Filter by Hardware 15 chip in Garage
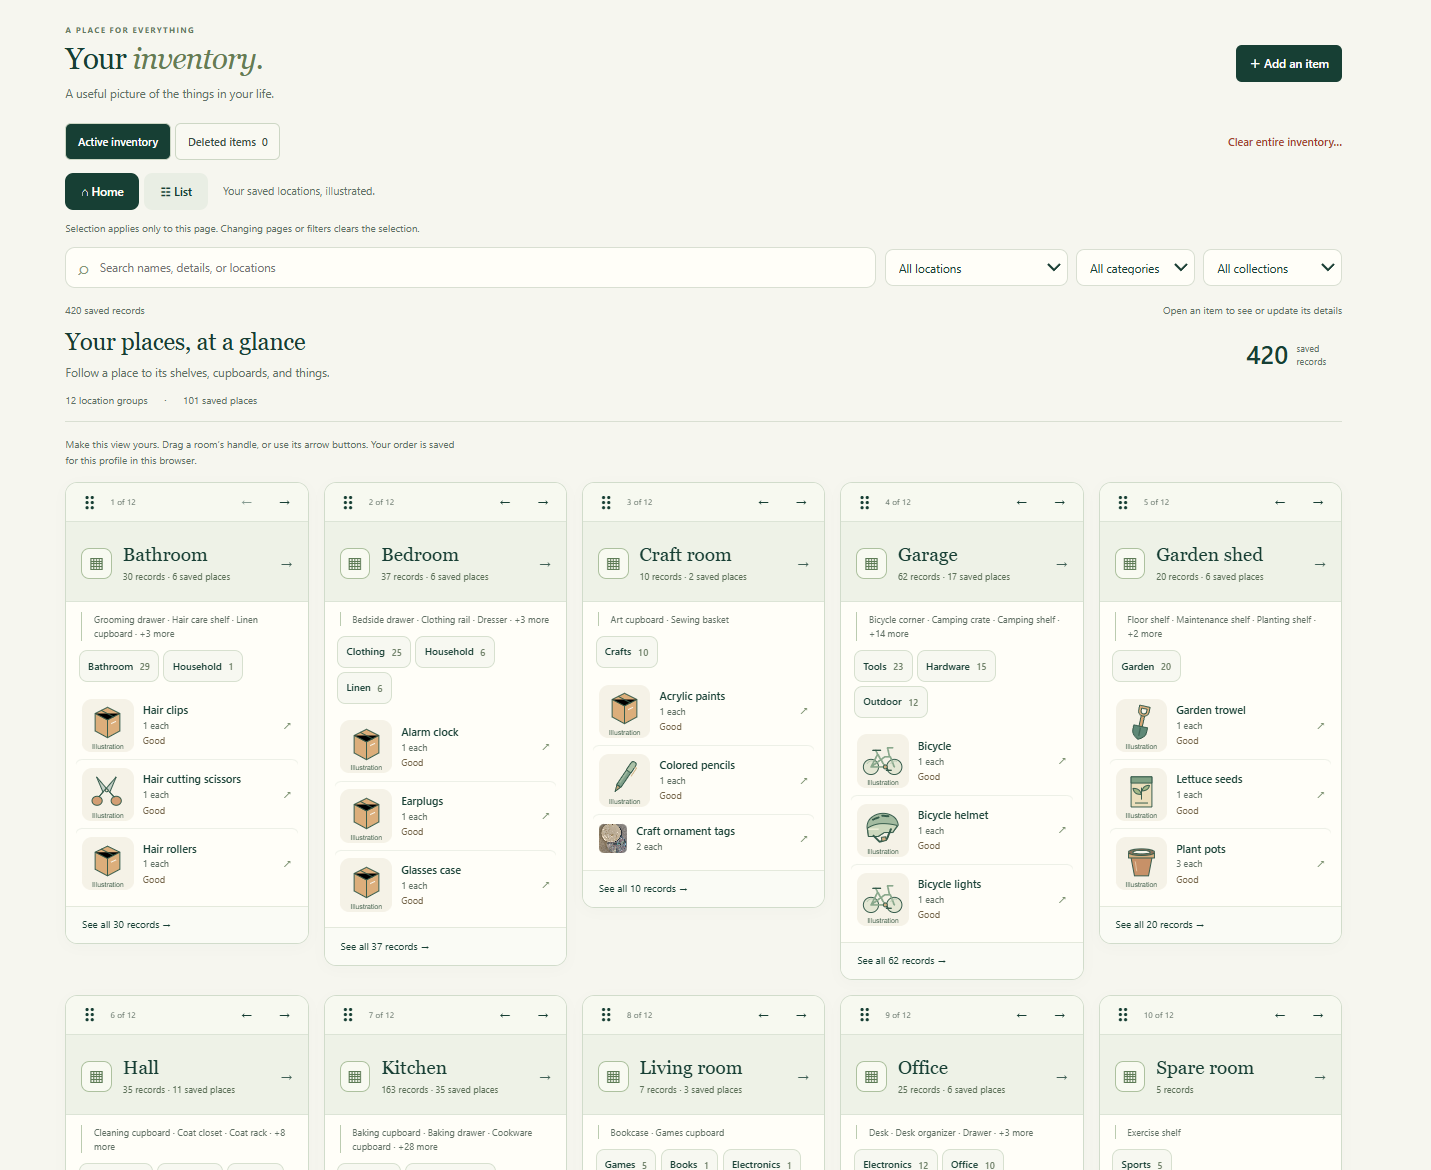This screenshot has height=1170, width=1431. (956, 667)
